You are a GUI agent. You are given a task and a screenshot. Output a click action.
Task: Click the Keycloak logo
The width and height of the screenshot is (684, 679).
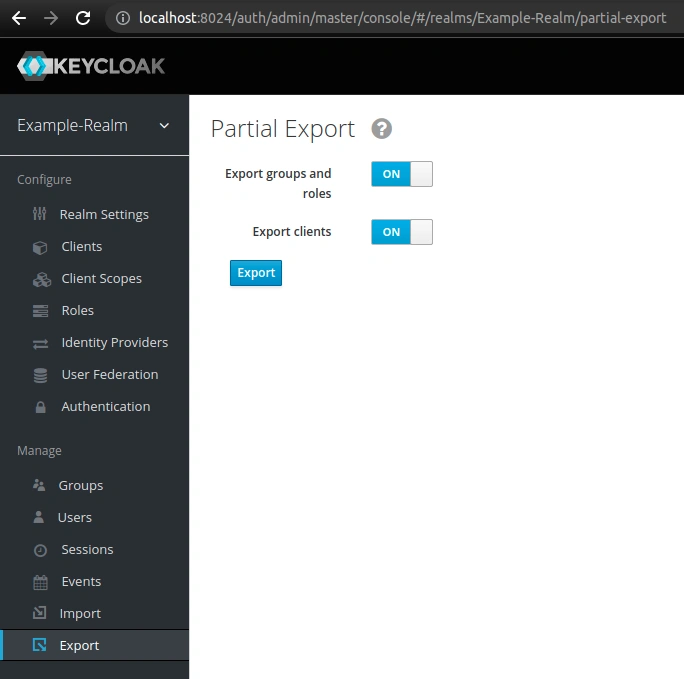(91, 66)
